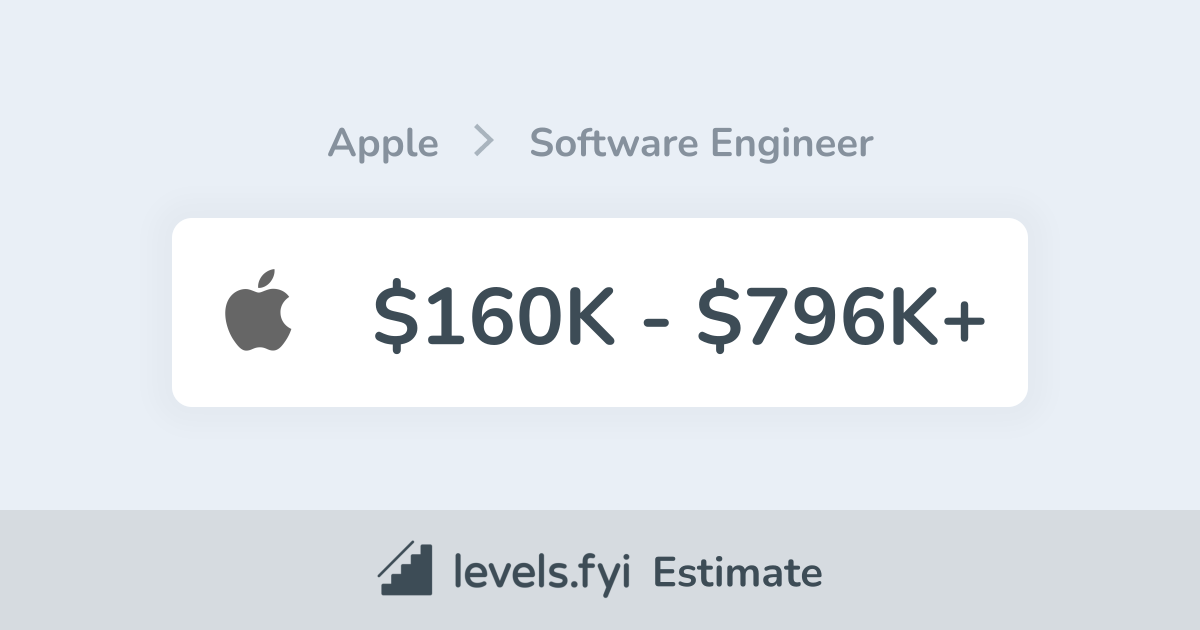Click the word Software in breadcrumb

[x=614, y=143]
